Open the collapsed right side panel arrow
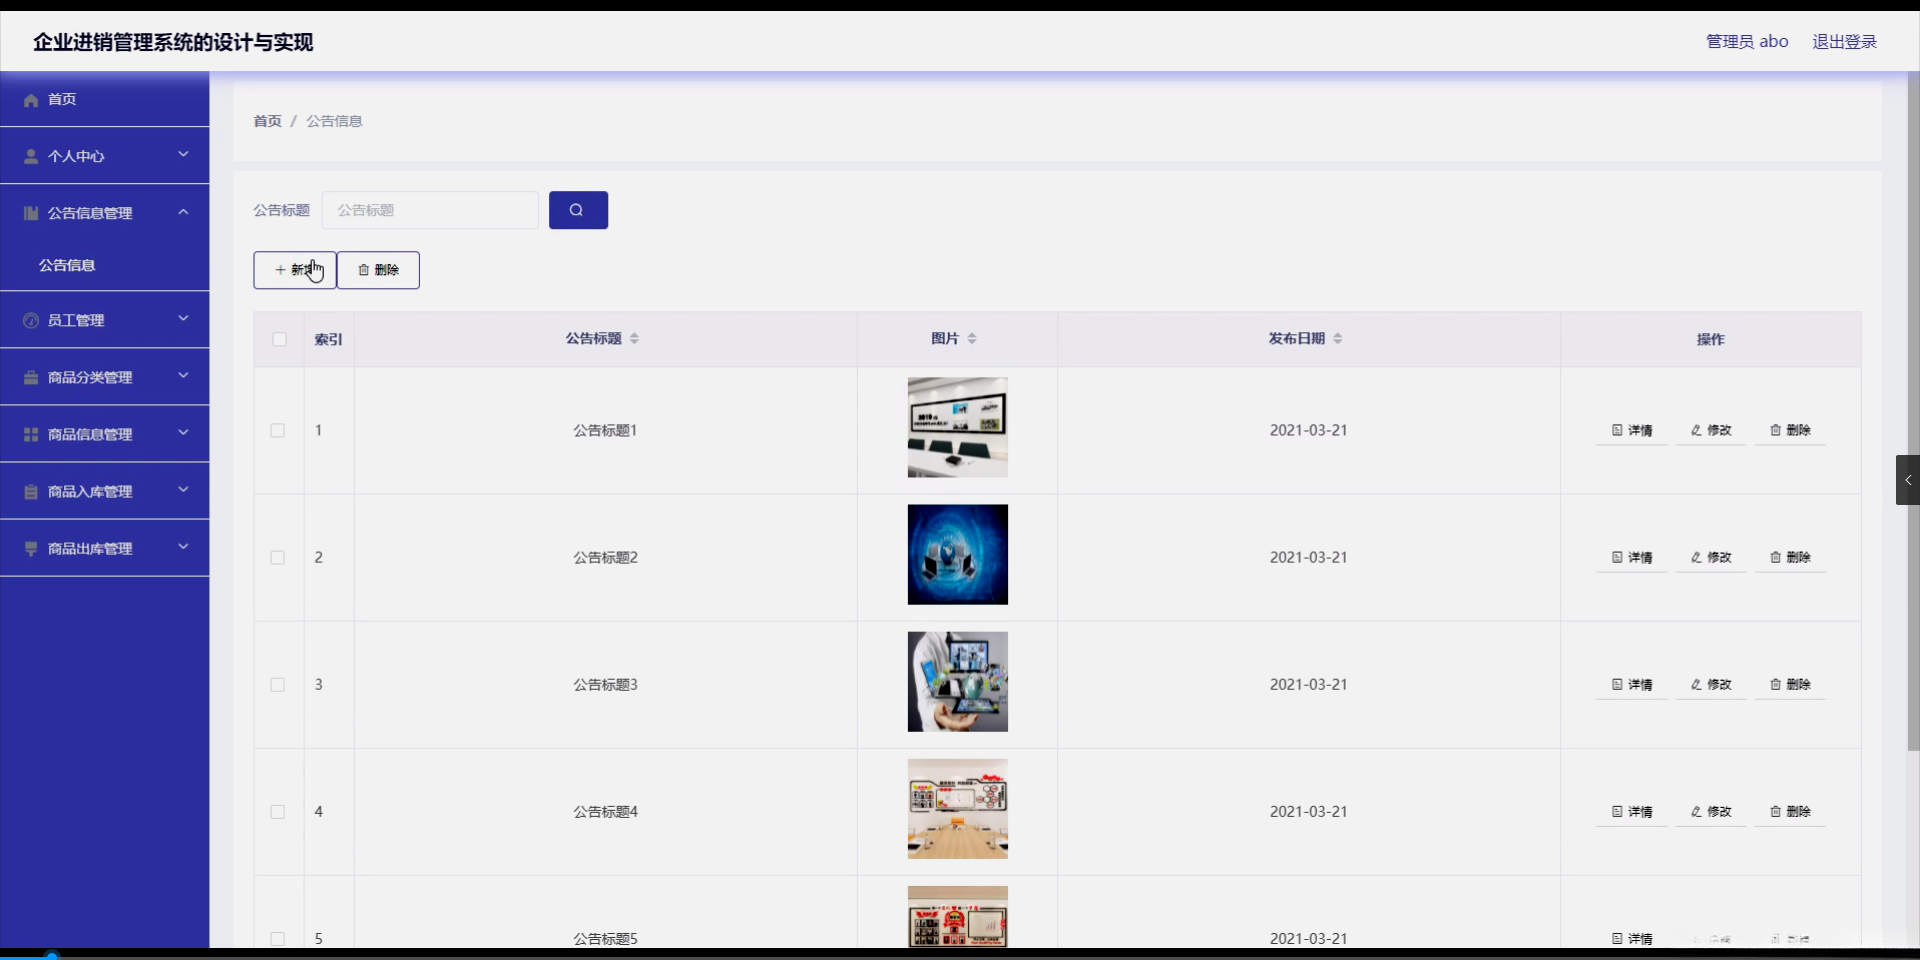This screenshot has width=1920, height=960. (1907, 480)
